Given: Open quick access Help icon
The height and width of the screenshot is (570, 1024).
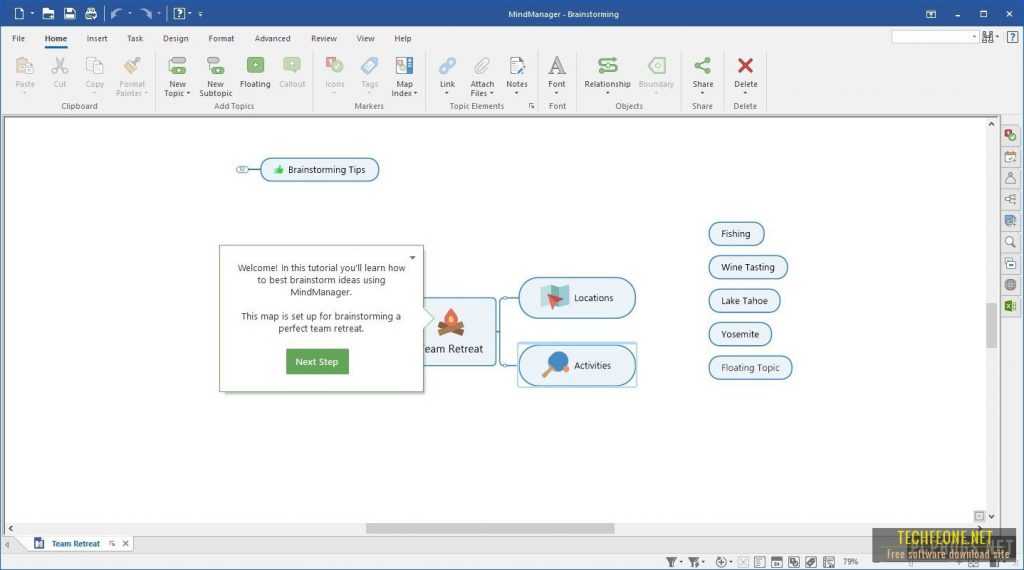Looking at the screenshot, I should 179,14.
